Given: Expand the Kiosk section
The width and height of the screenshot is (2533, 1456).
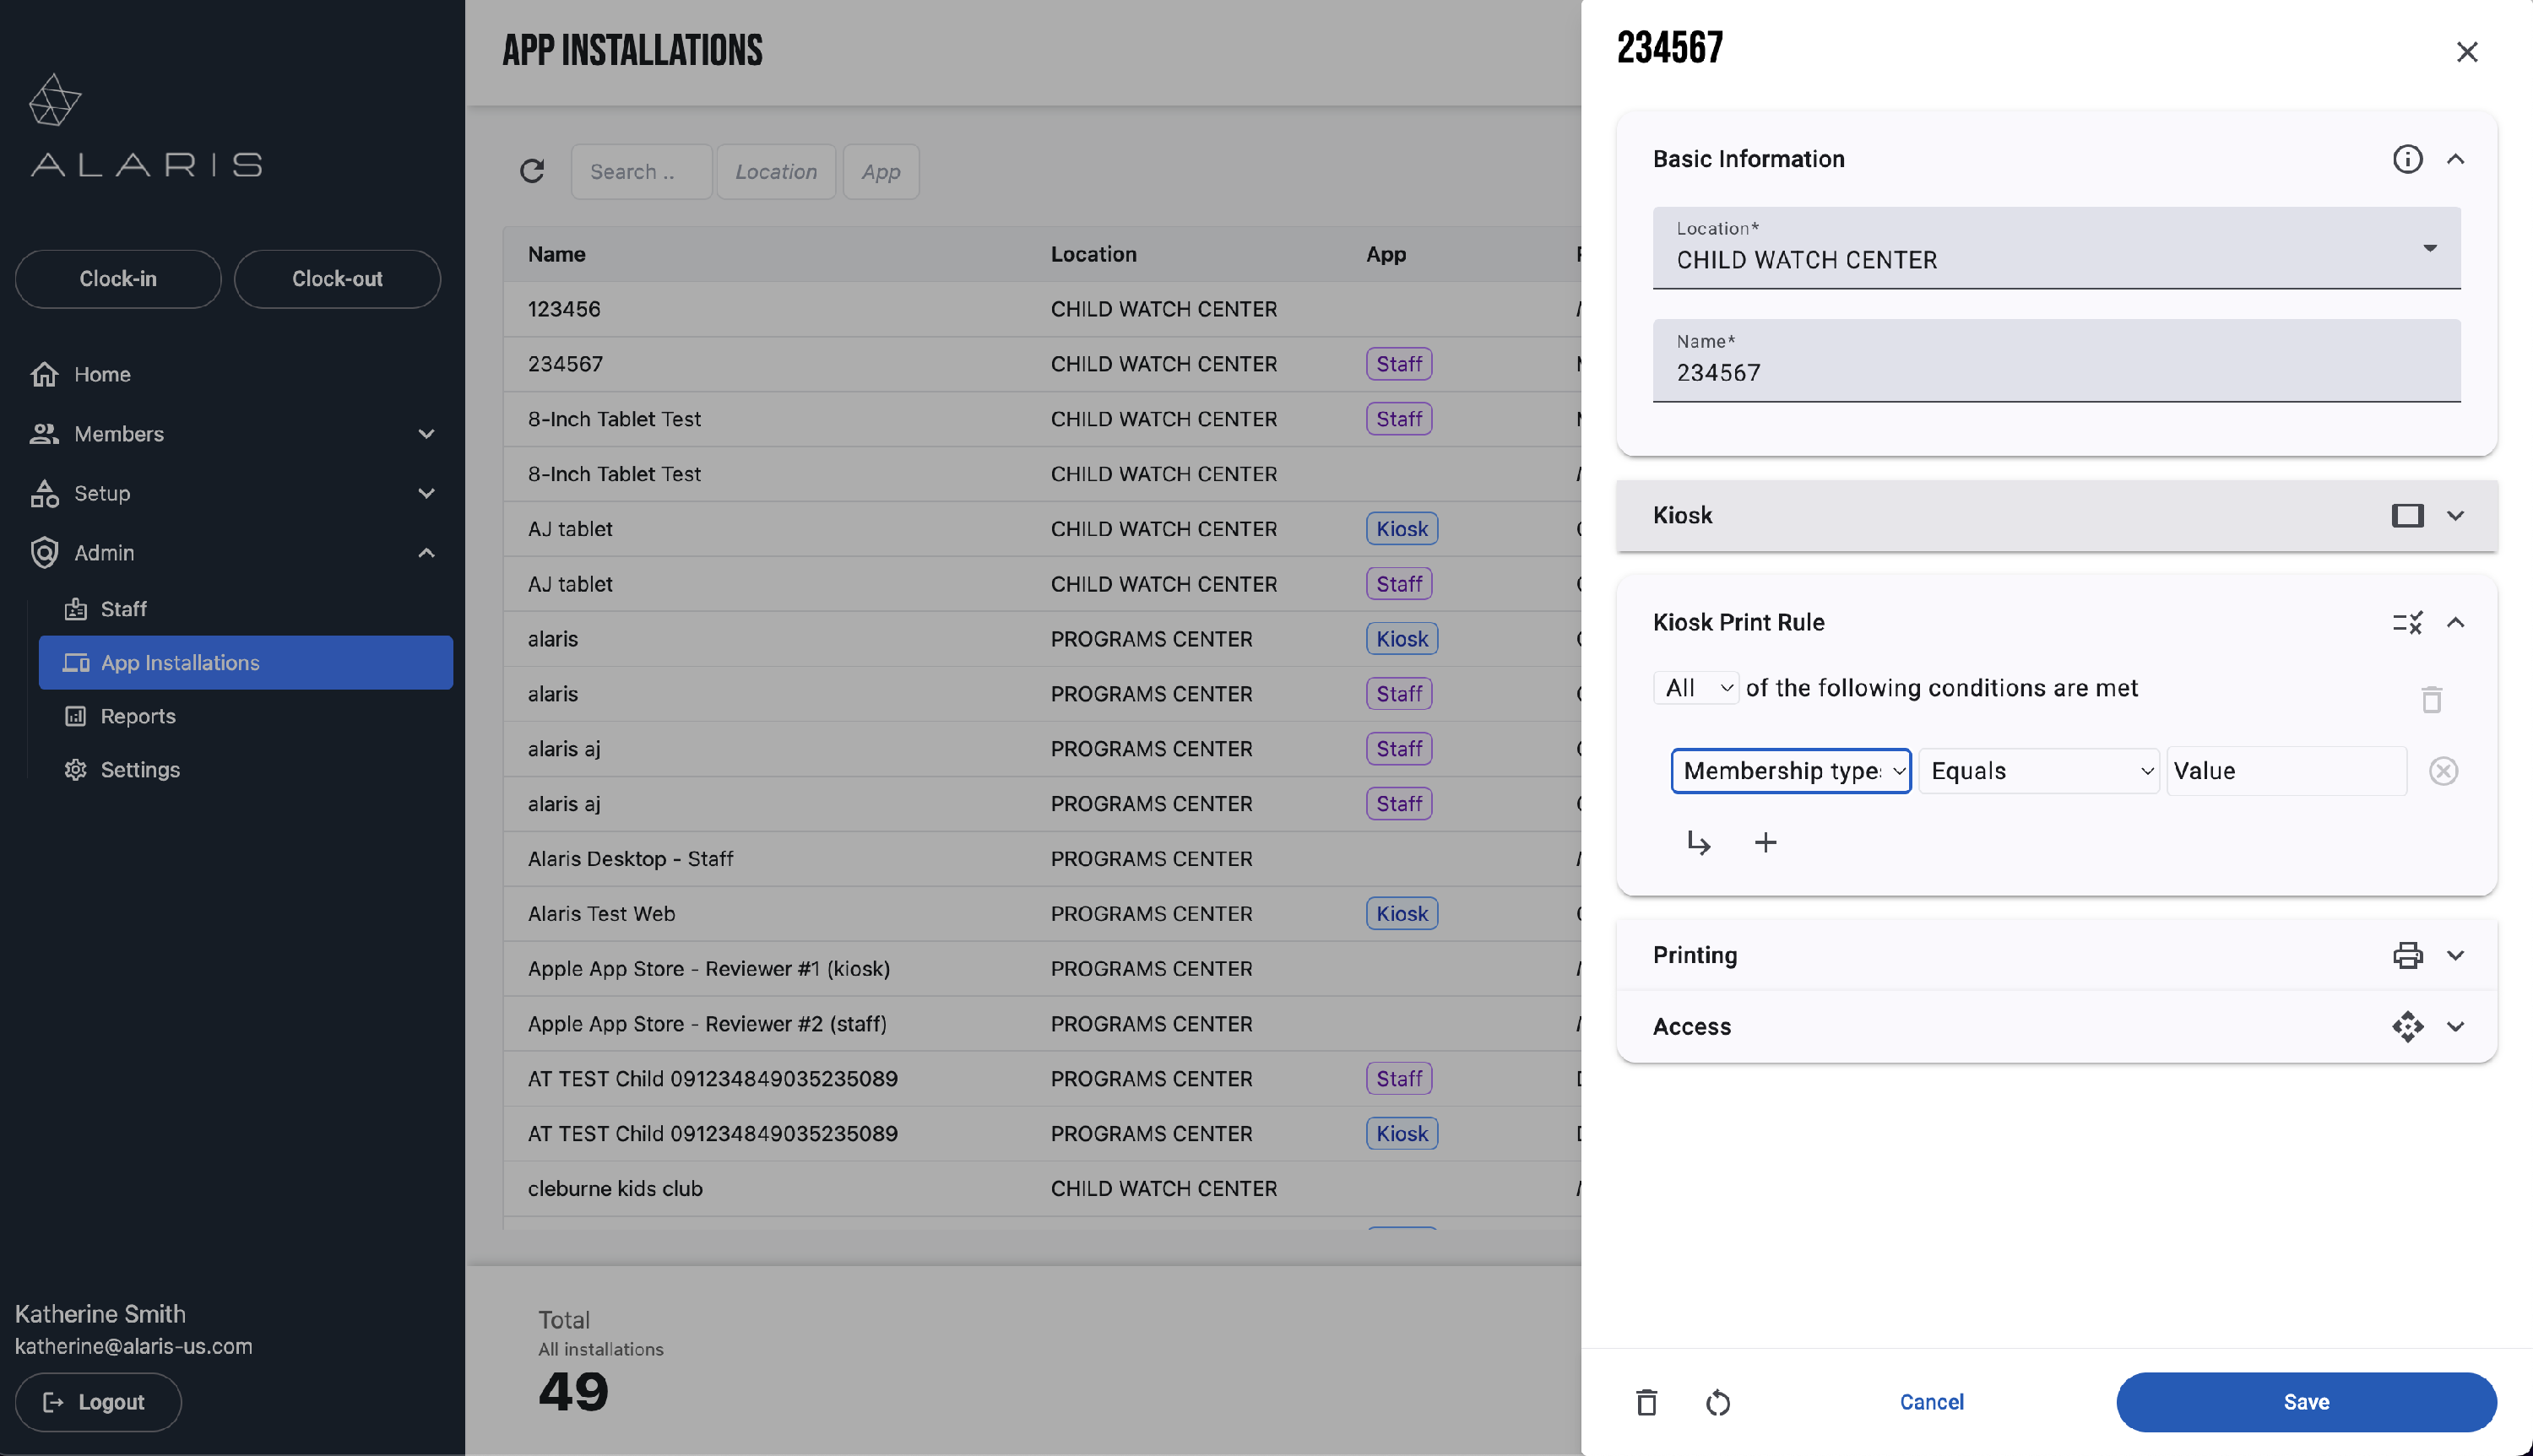Looking at the screenshot, I should pyautogui.click(x=2455, y=516).
